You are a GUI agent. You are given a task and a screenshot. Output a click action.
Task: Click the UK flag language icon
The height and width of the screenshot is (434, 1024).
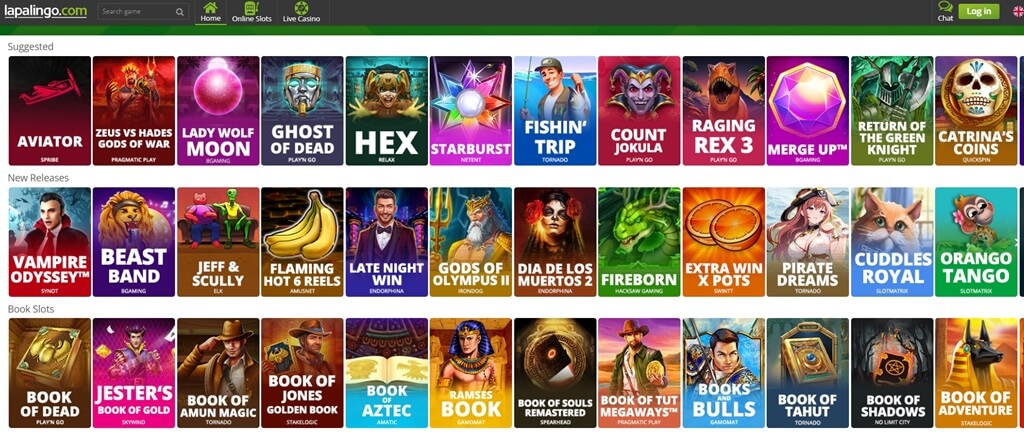point(1018,11)
